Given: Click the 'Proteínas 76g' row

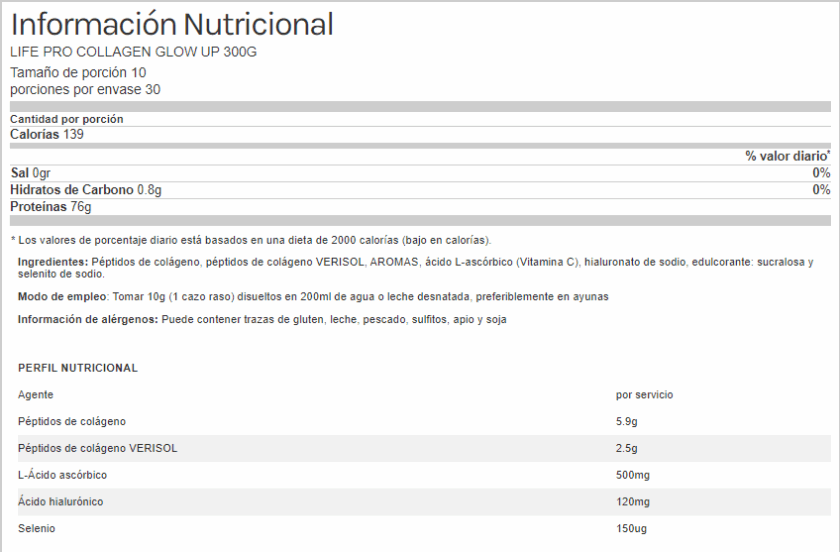Looking at the screenshot, I should pyautogui.click(x=50, y=207).
